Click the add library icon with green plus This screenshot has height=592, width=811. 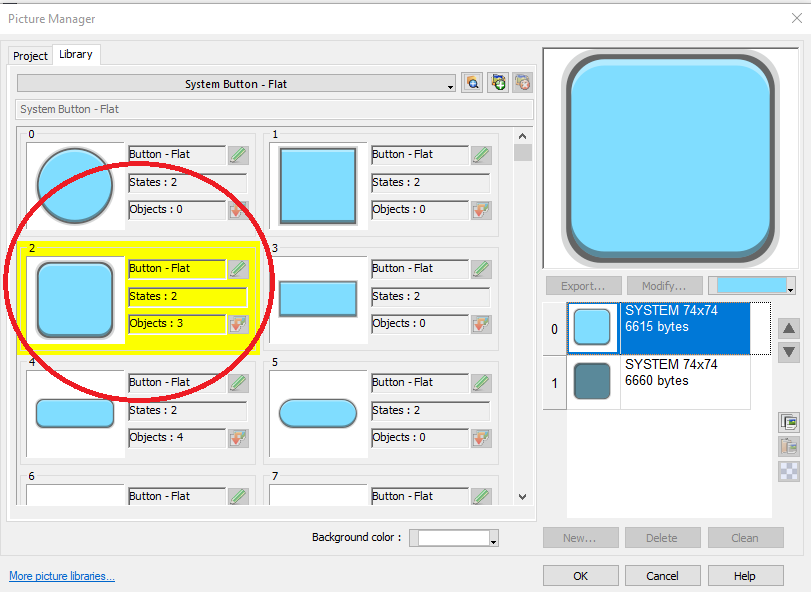pos(497,84)
